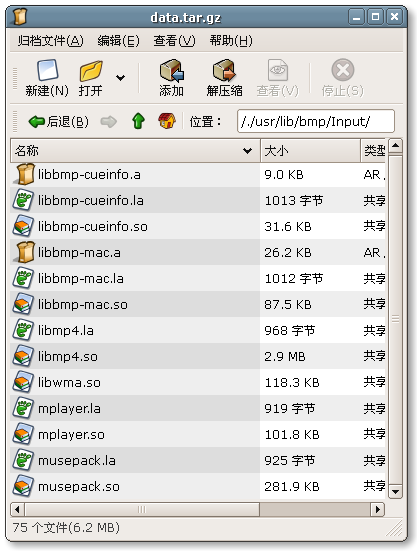Click the greyed 查看(V) view icon
The width and height of the screenshot is (417, 551).
(278, 71)
